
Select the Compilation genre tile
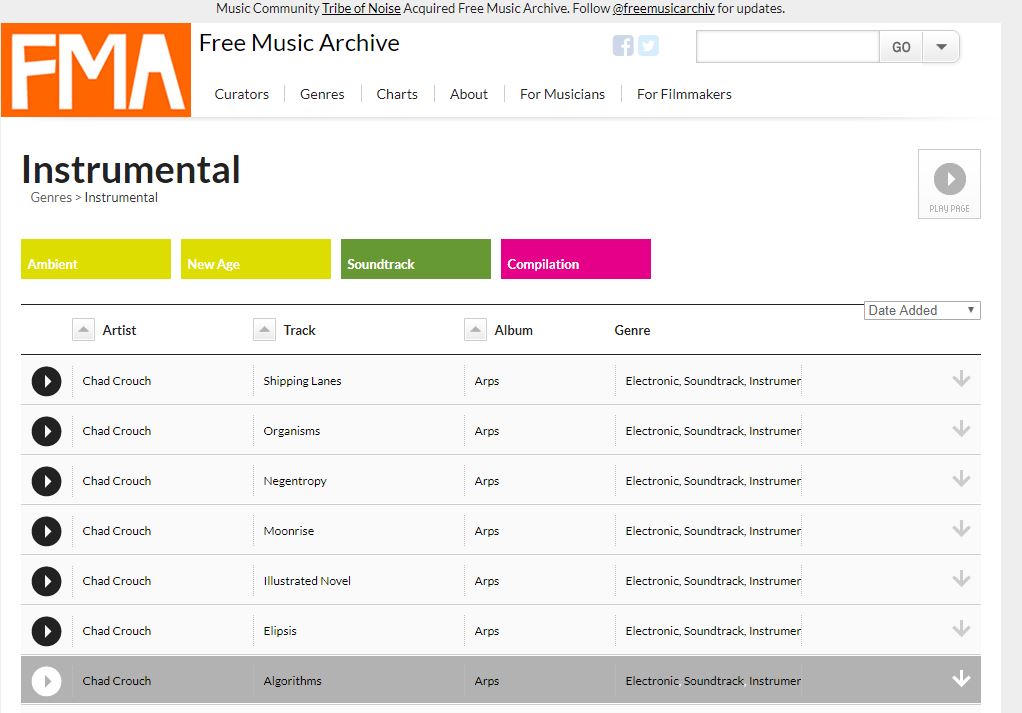(576, 259)
